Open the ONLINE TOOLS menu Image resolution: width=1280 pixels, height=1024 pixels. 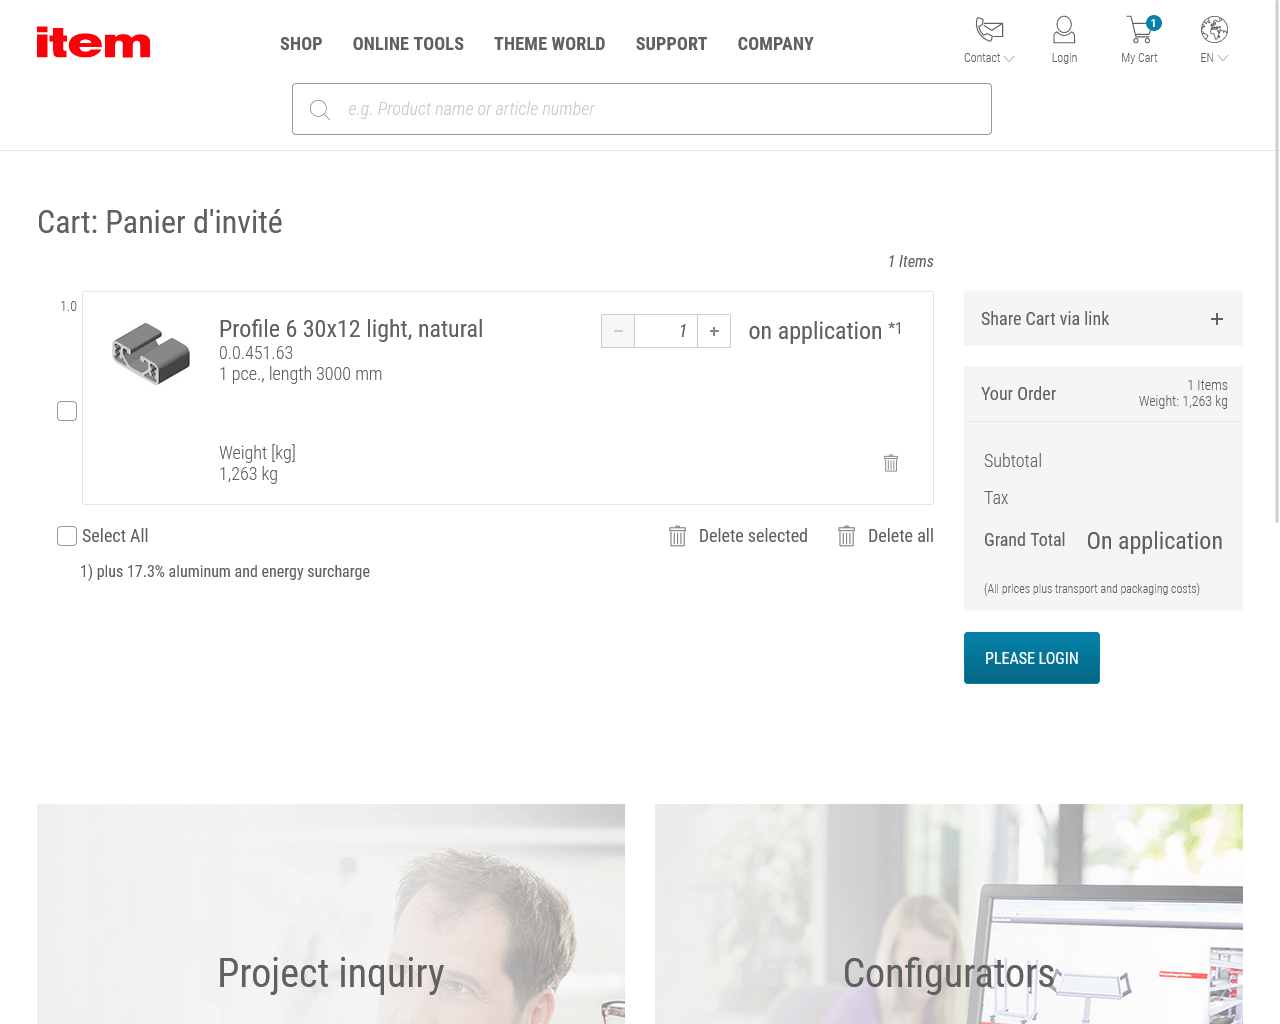click(408, 44)
